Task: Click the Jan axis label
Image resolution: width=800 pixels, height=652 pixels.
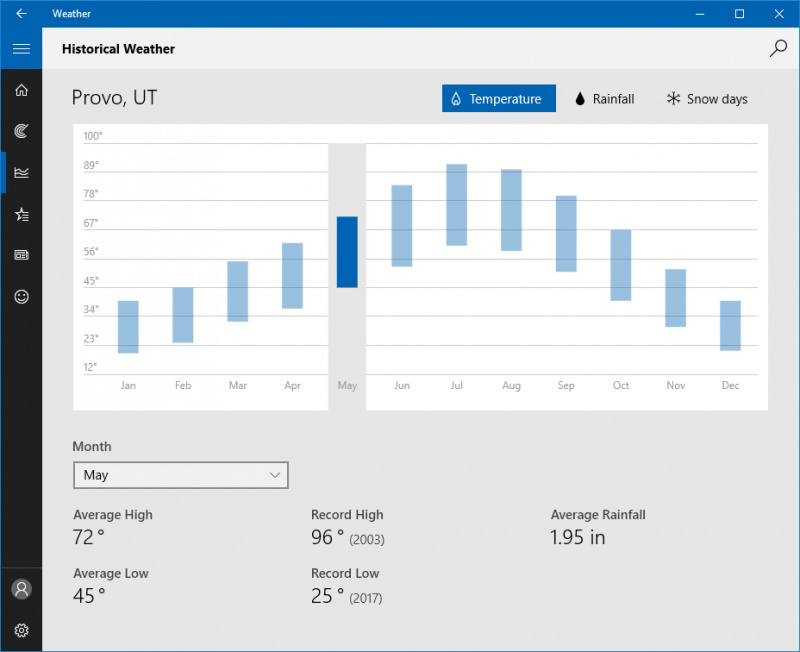Action: (x=128, y=385)
